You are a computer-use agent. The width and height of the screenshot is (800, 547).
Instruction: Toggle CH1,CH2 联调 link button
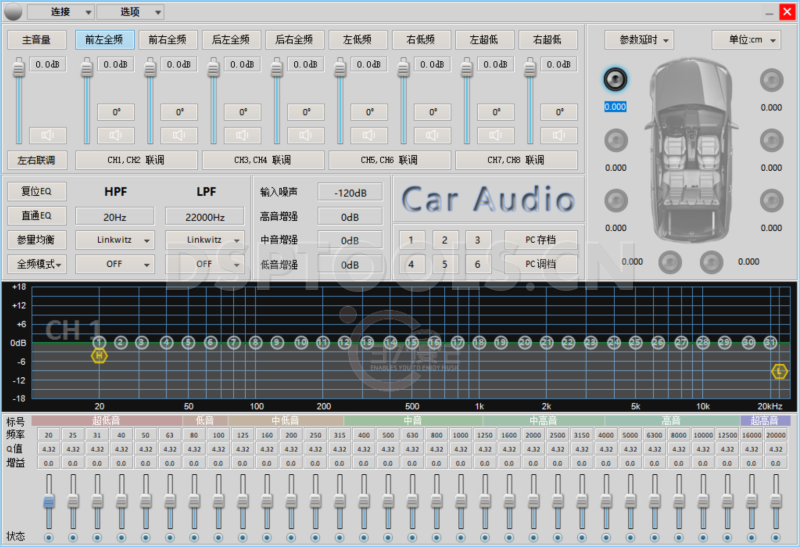point(135,160)
